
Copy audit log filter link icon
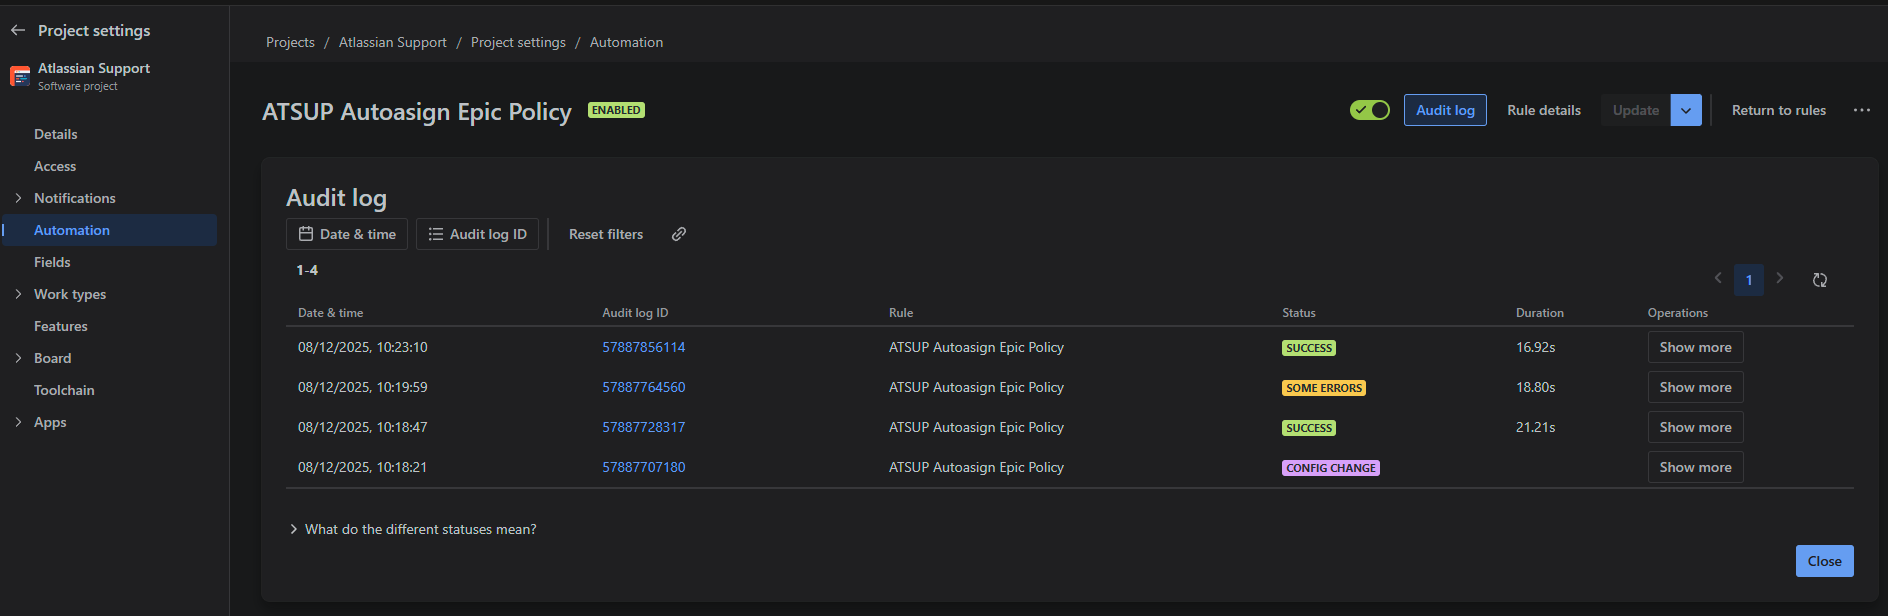[679, 234]
